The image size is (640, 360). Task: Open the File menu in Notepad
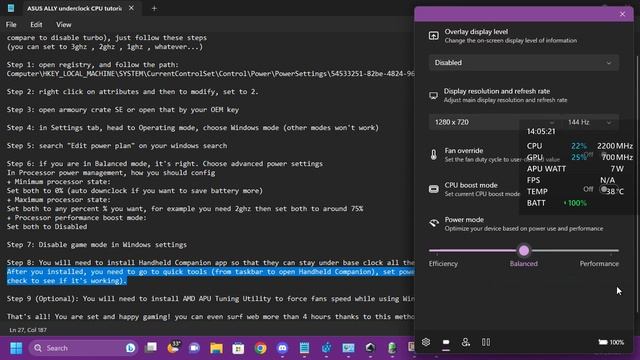click(x=11, y=25)
